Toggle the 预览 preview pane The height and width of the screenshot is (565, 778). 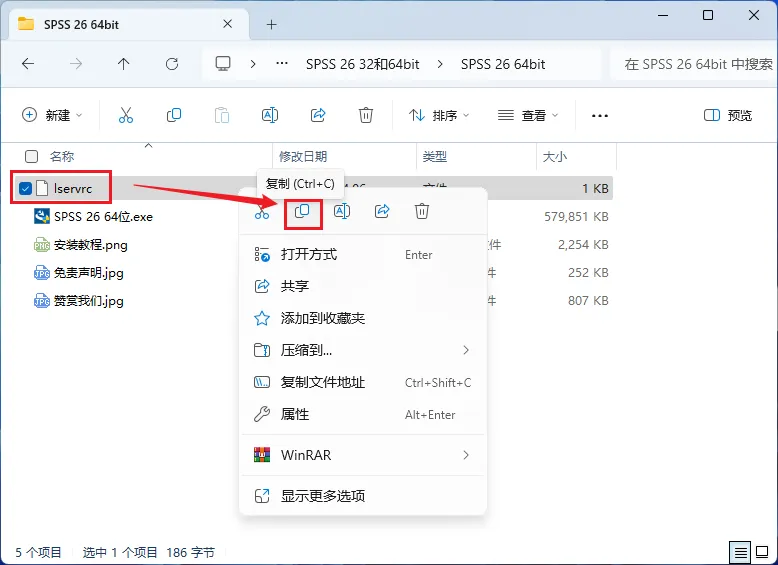coord(728,116)
